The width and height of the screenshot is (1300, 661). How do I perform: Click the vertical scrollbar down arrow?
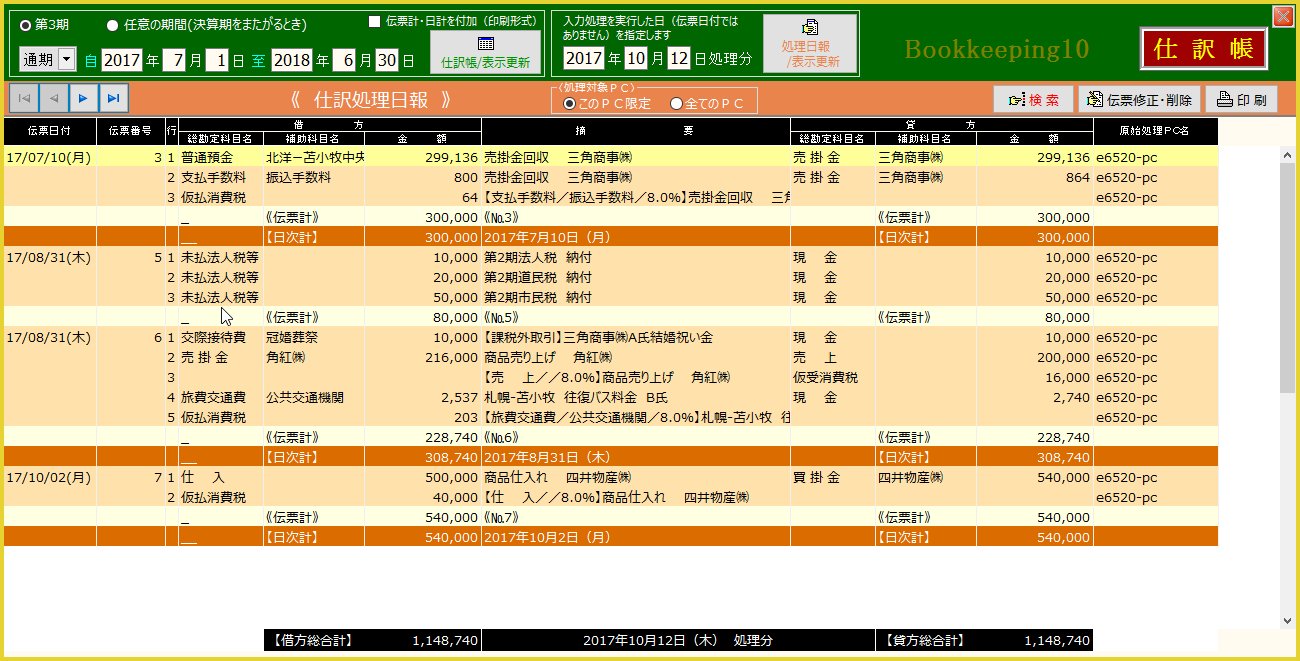coord(1288,621)
